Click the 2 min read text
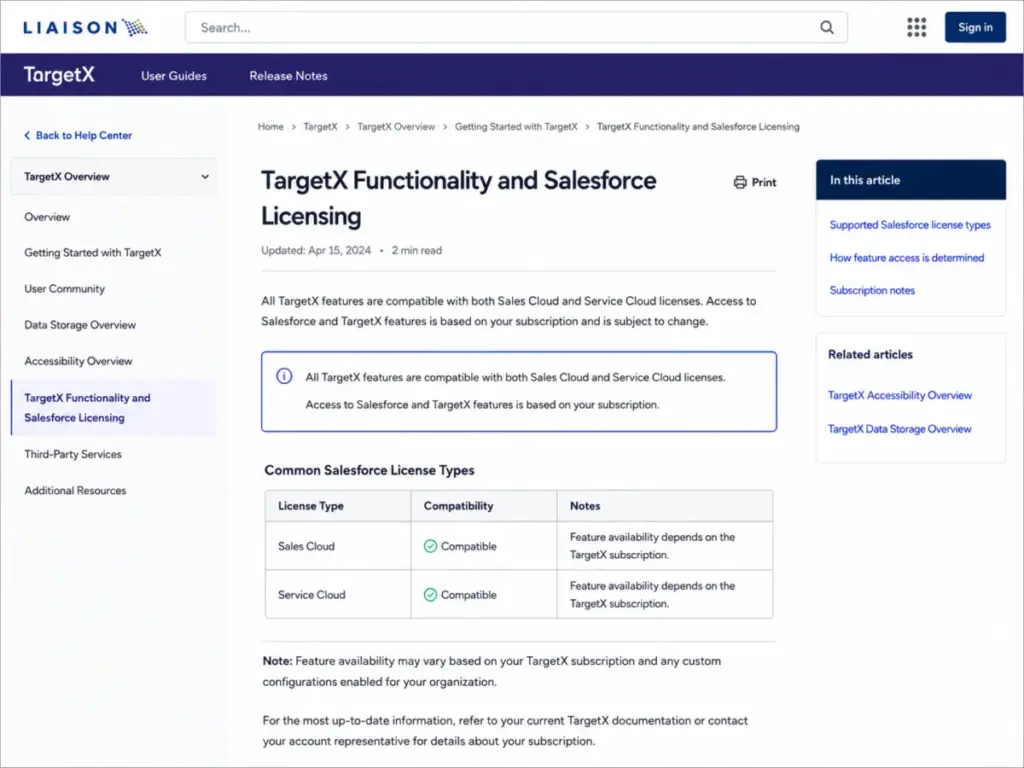Image resolution: width=1024 pixels, height=768 pixels. click(x=417, y=250)
